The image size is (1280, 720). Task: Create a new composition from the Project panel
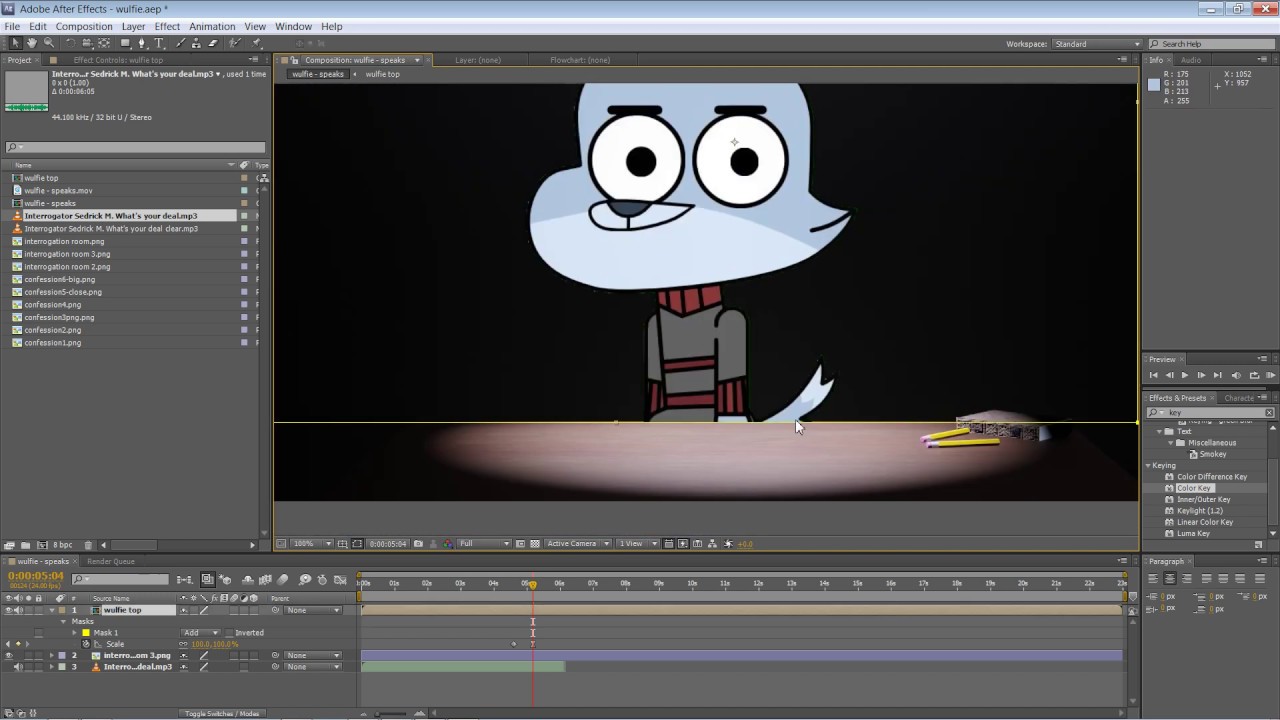42,545
